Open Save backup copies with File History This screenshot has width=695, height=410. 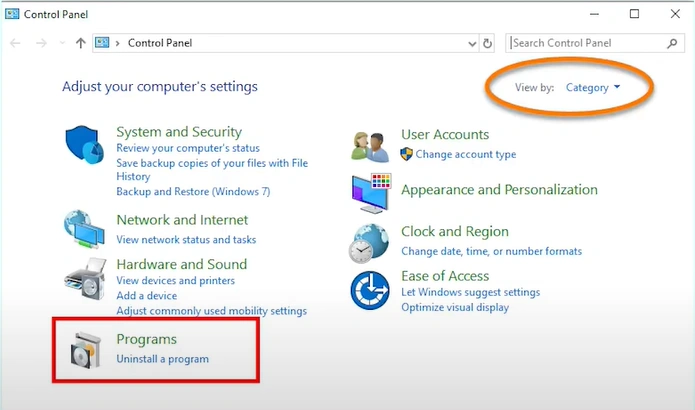pyautogui.click(x=212, y=170)
